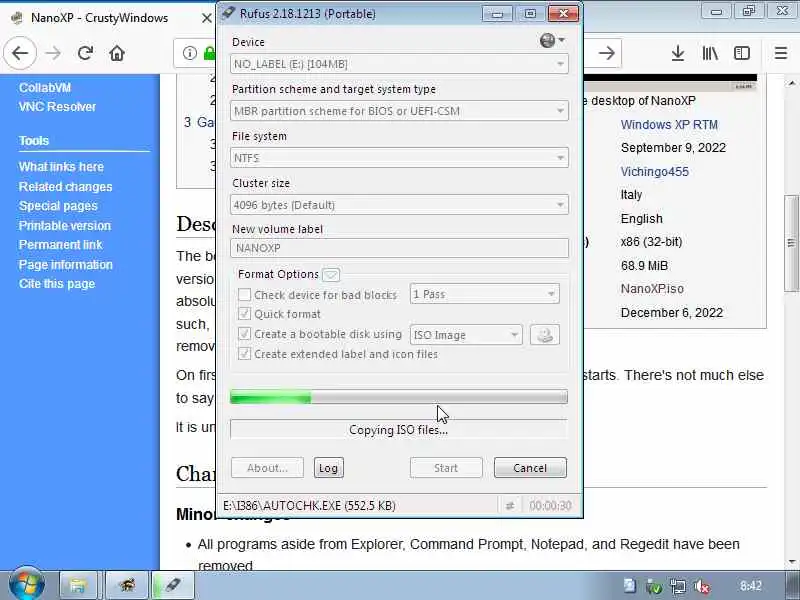
Task: Open the ISO Image dropdown
Action: coord(466,335)
